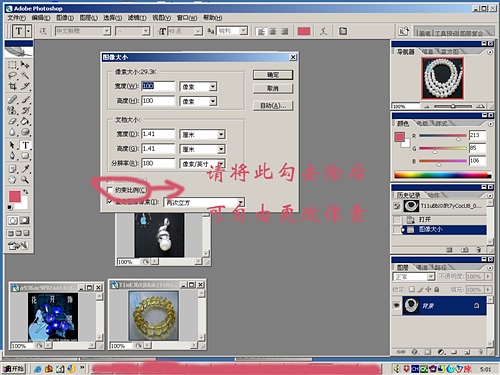
Task: Select the Zoom magnifier tool
Action: (x=25, y=180)
